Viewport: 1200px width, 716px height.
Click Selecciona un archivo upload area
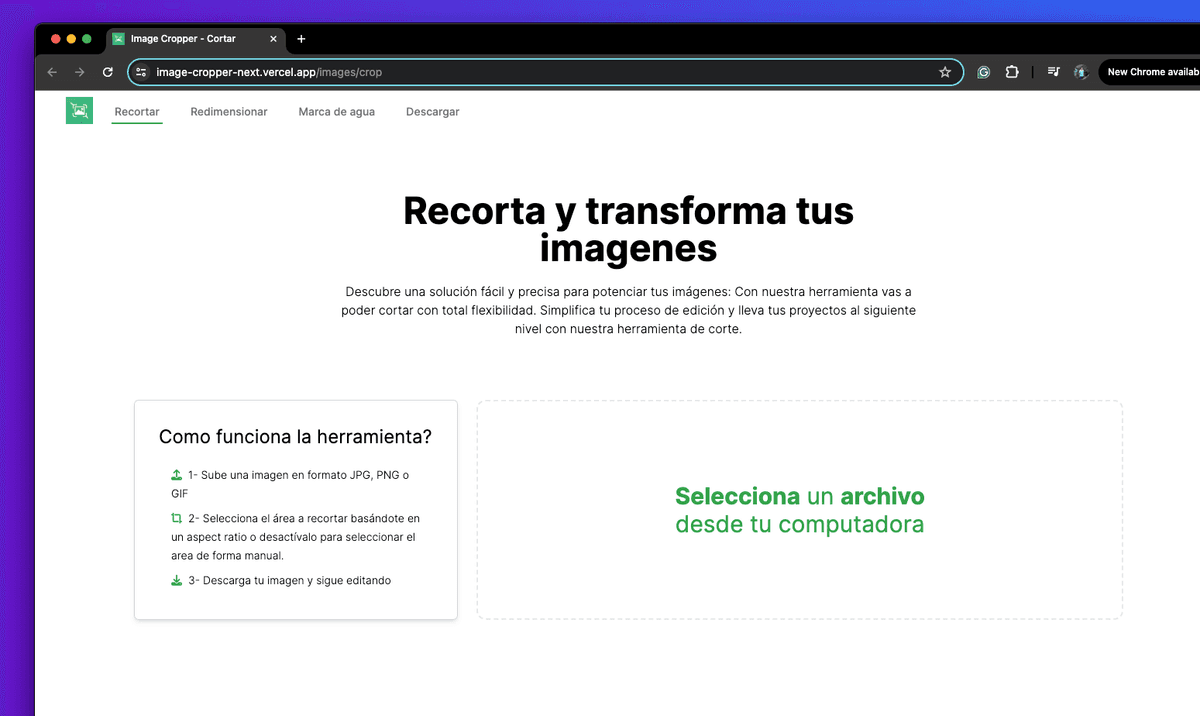(799, 510)
